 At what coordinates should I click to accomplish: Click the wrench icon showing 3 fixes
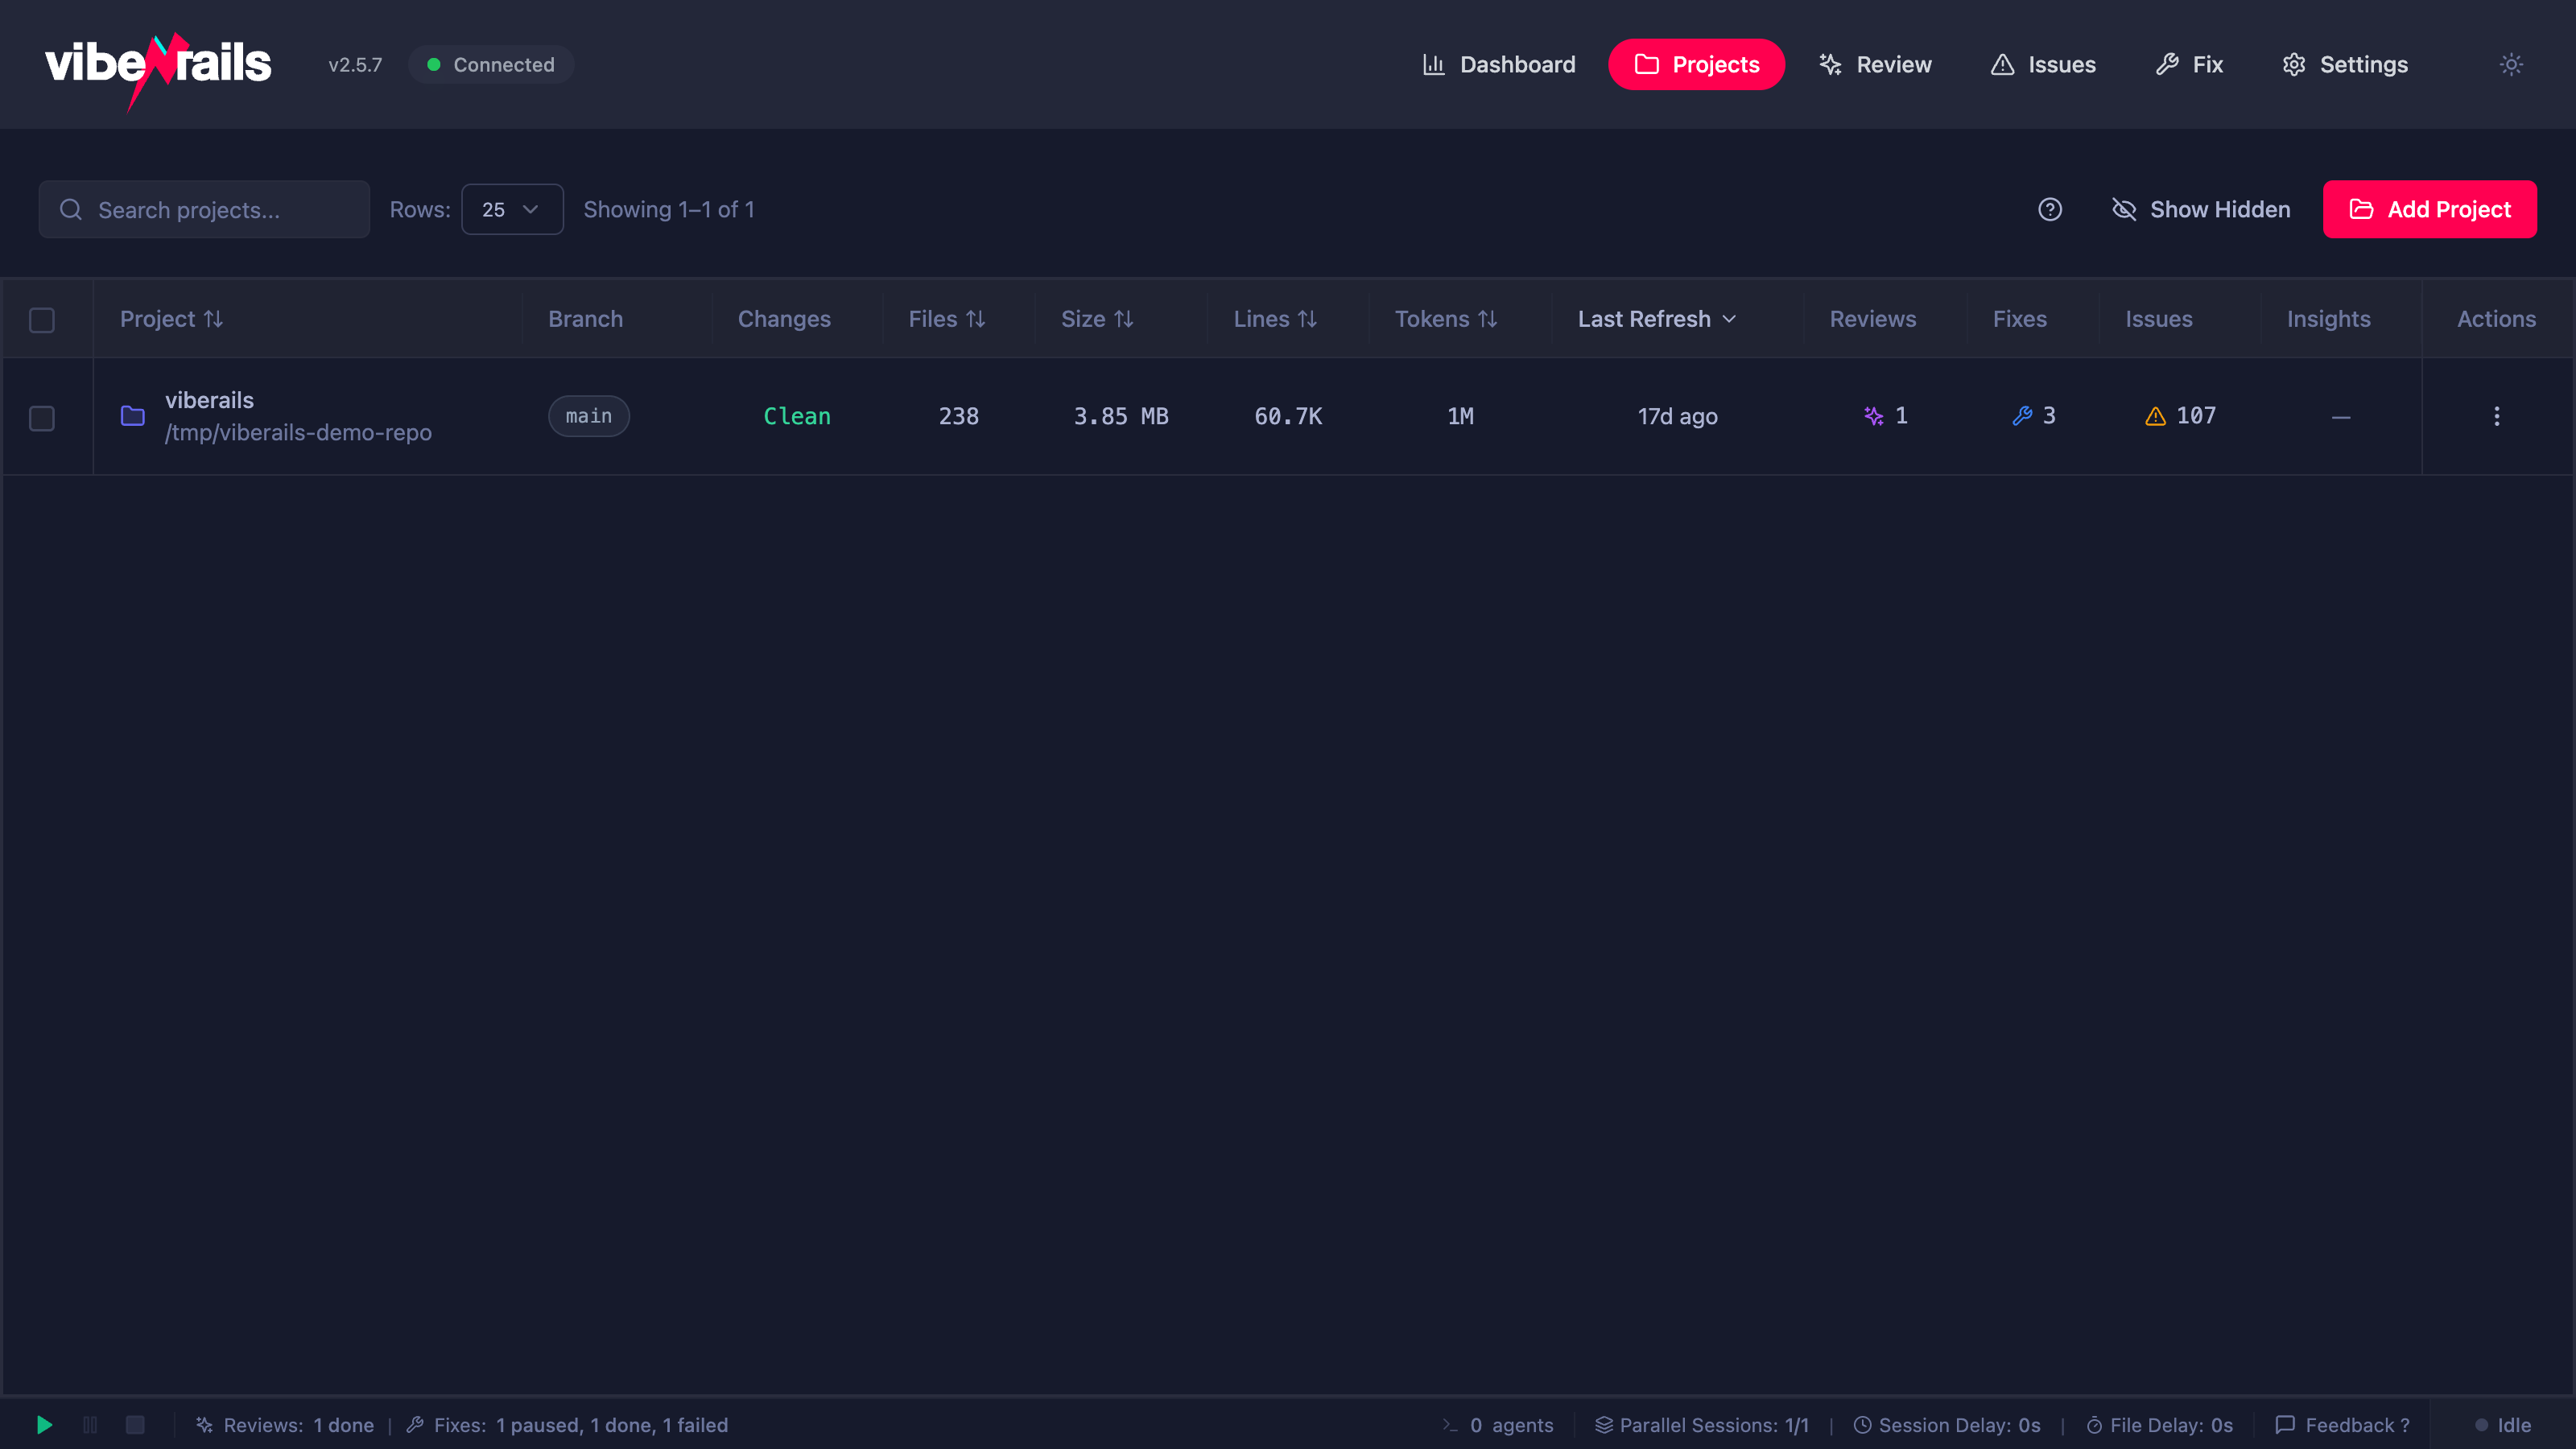(2022, 416)
